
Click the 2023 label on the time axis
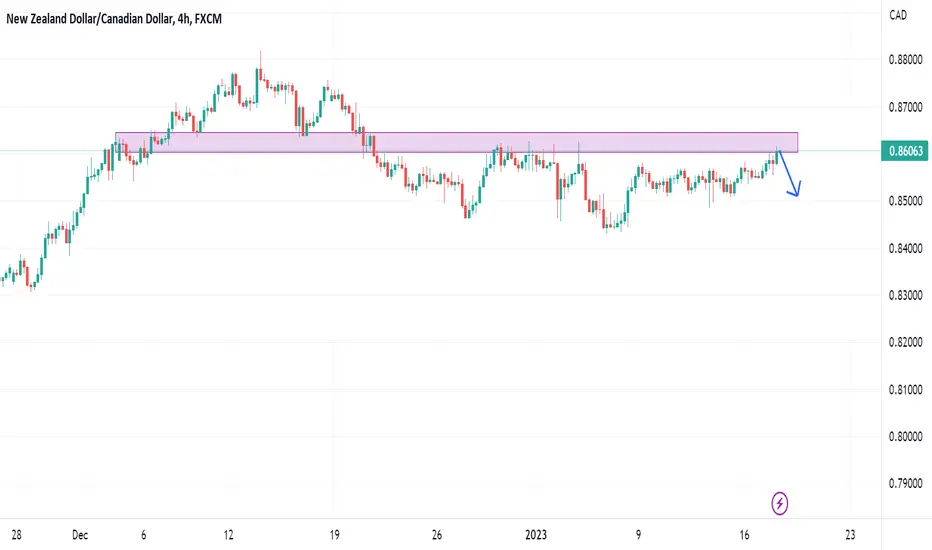(536, 535)
